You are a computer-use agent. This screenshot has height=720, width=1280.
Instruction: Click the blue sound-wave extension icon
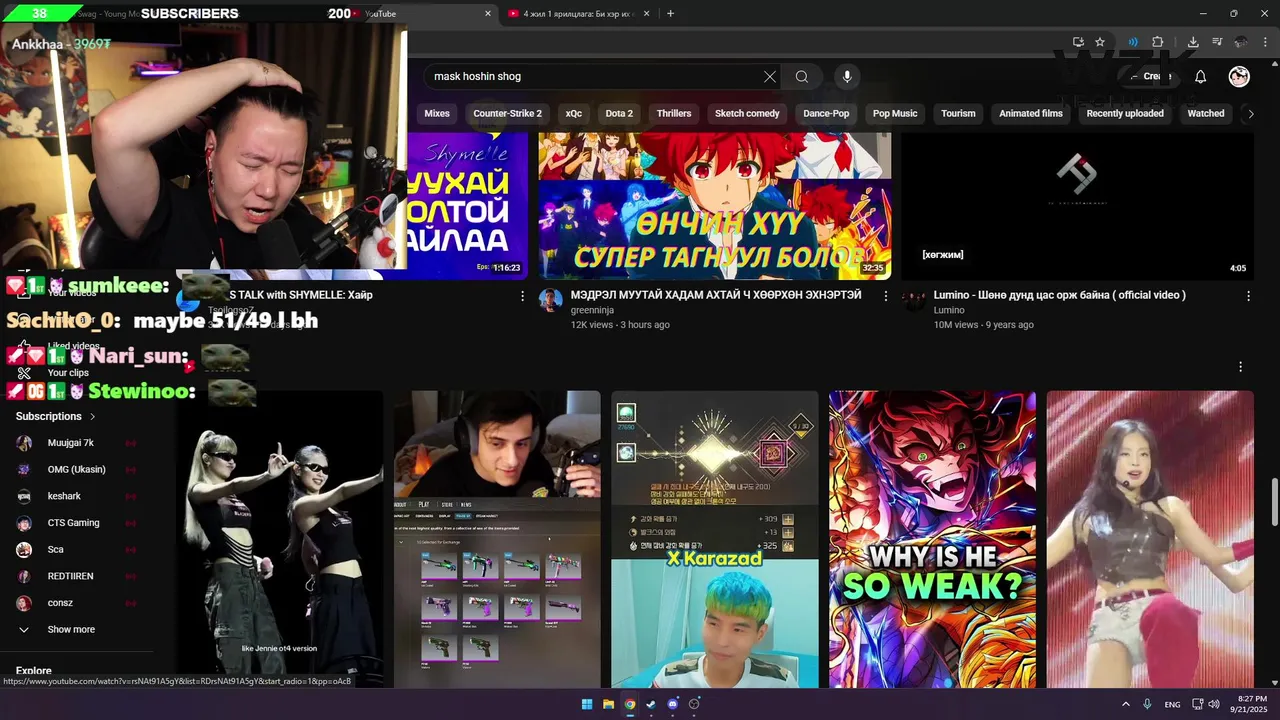tap(1133, 42)
